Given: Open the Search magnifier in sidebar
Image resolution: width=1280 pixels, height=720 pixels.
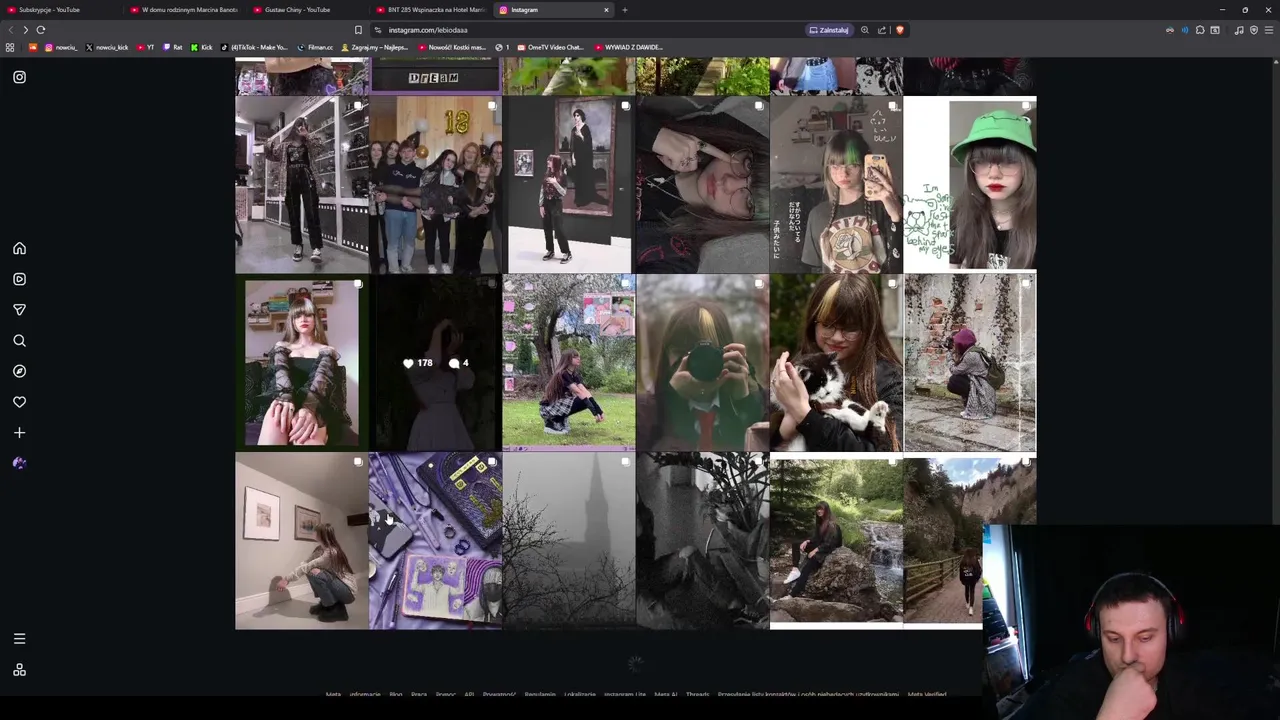Looking at the screenshot, I should coord(19,341).
